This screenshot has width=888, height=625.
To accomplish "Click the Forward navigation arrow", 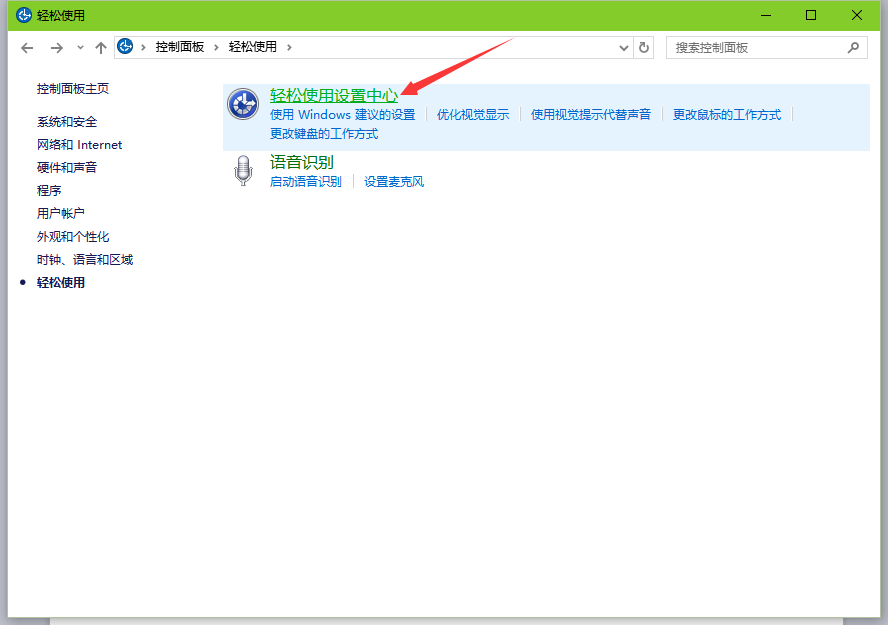I will 56,48.
